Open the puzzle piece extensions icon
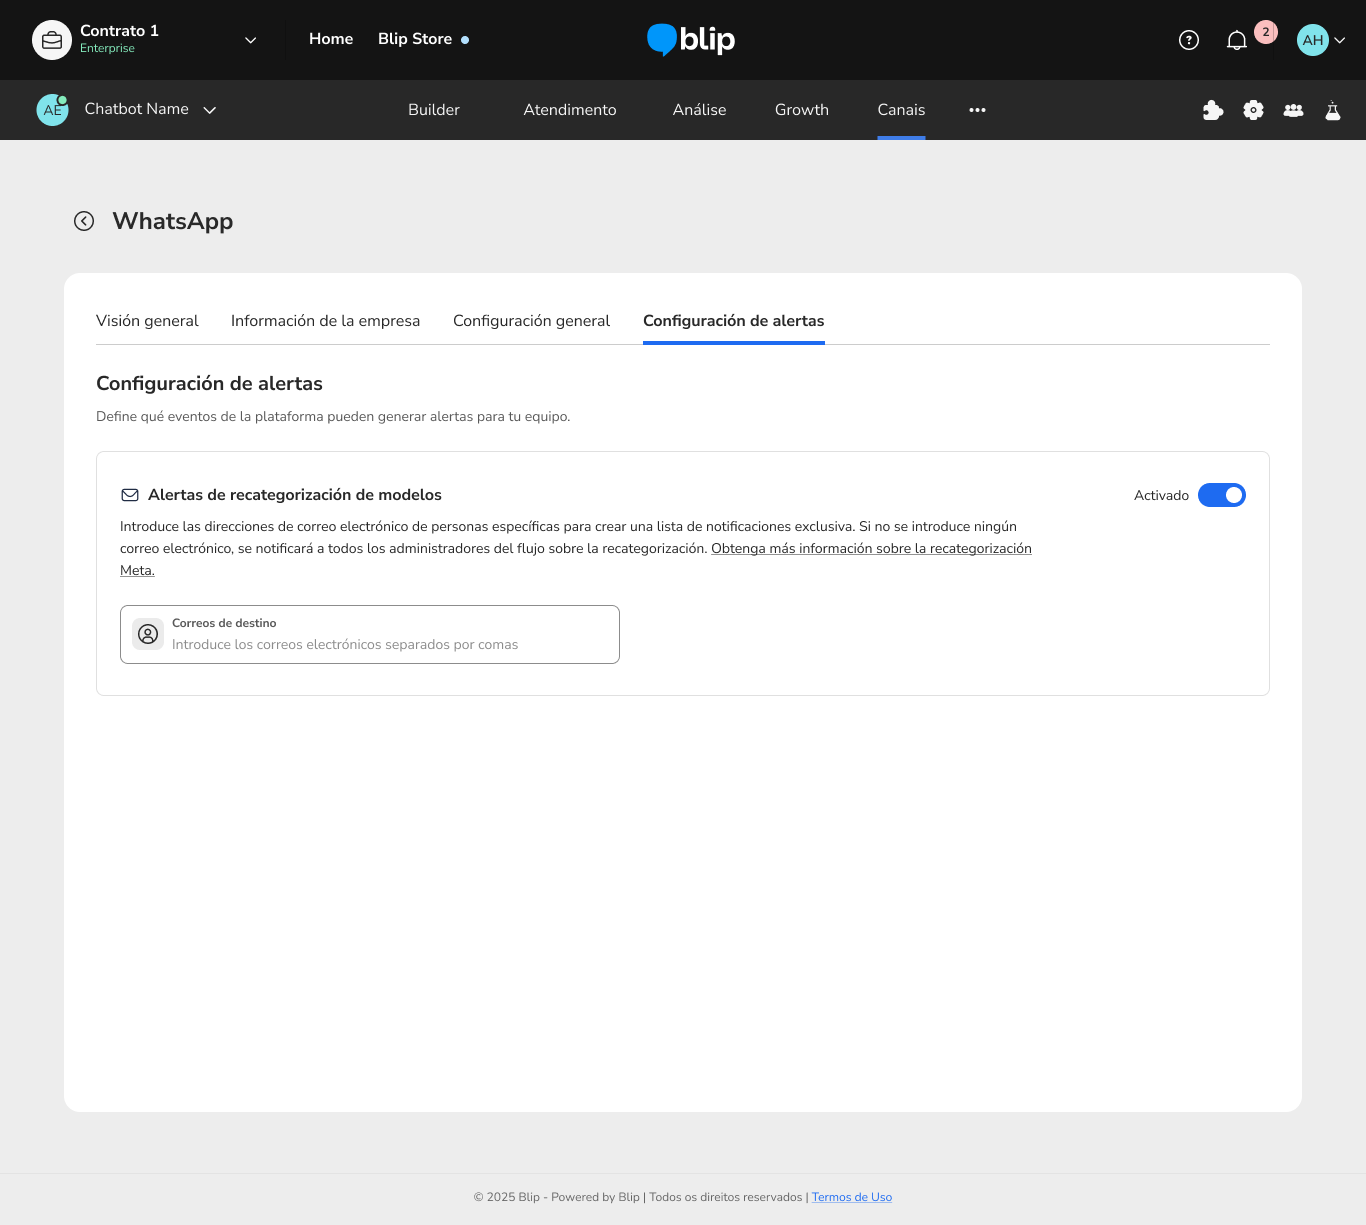The width and height of the screenshot is (1366, 1225). [x=1213, y=110]
